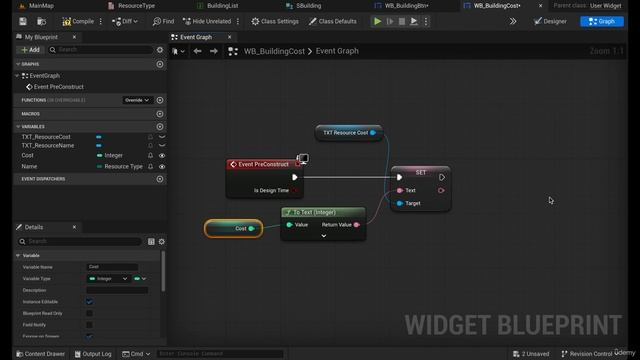Screen dimensions: 640x360
Task: Add a new graph with plus icon
Action: tap(160, 64)
